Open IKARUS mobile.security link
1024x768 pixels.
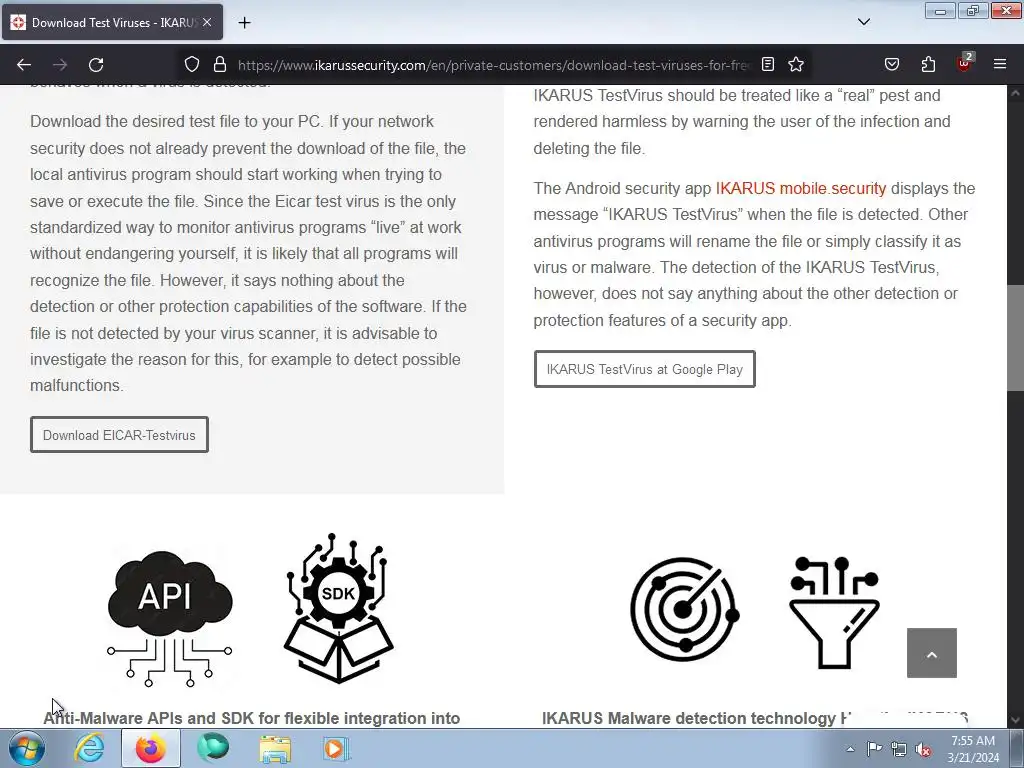click(801, 188)
